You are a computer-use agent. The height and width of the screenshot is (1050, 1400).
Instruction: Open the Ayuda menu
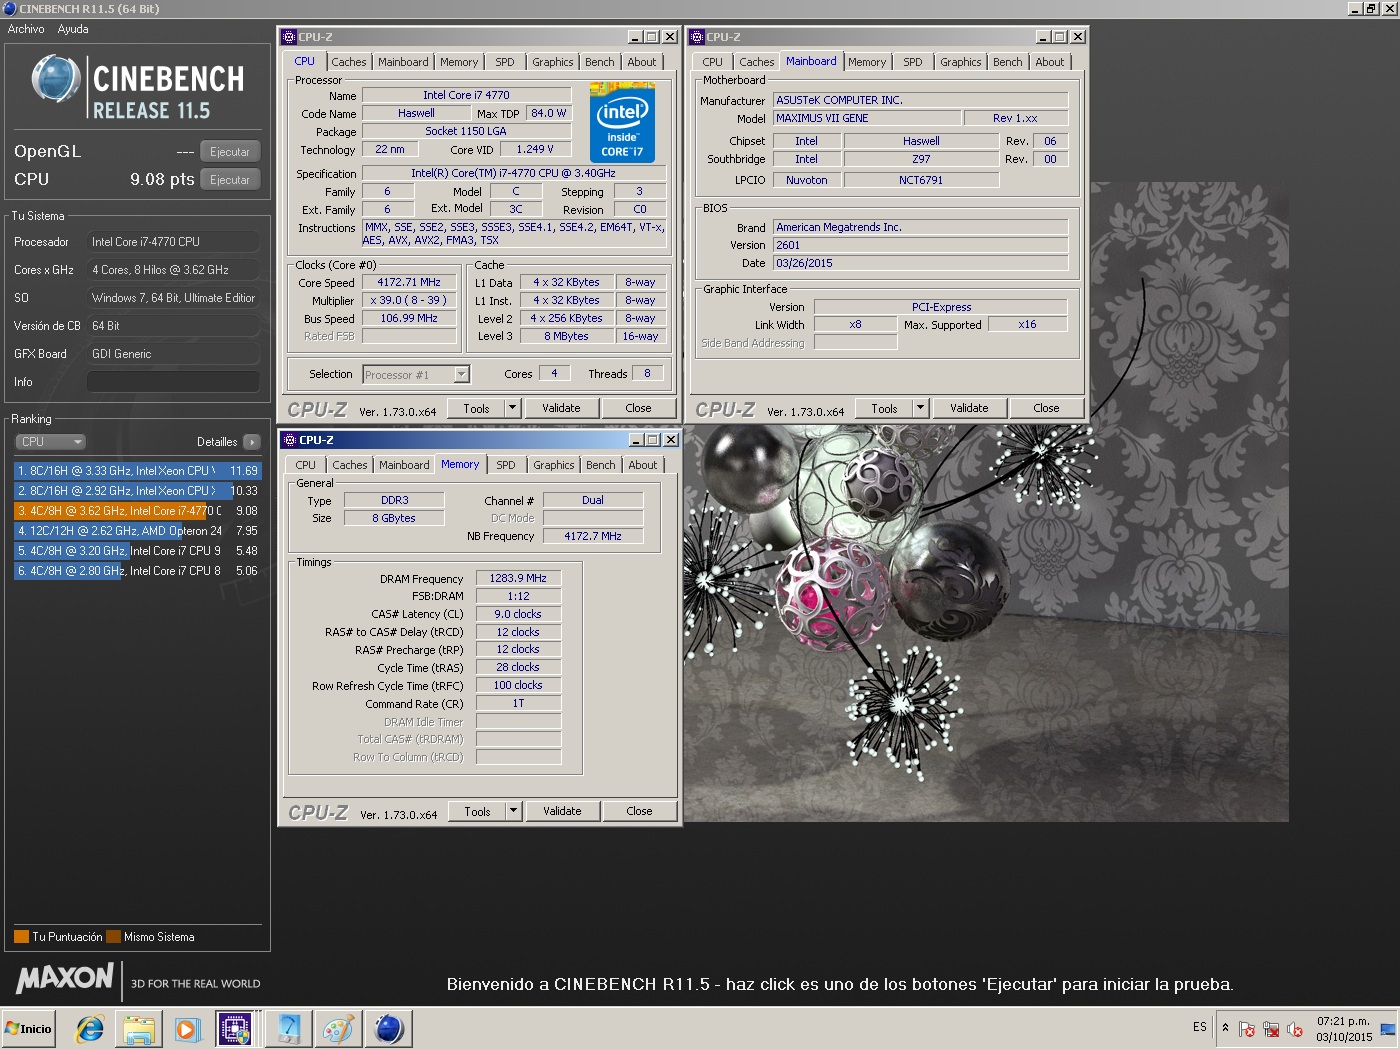(x=73, y=29)
